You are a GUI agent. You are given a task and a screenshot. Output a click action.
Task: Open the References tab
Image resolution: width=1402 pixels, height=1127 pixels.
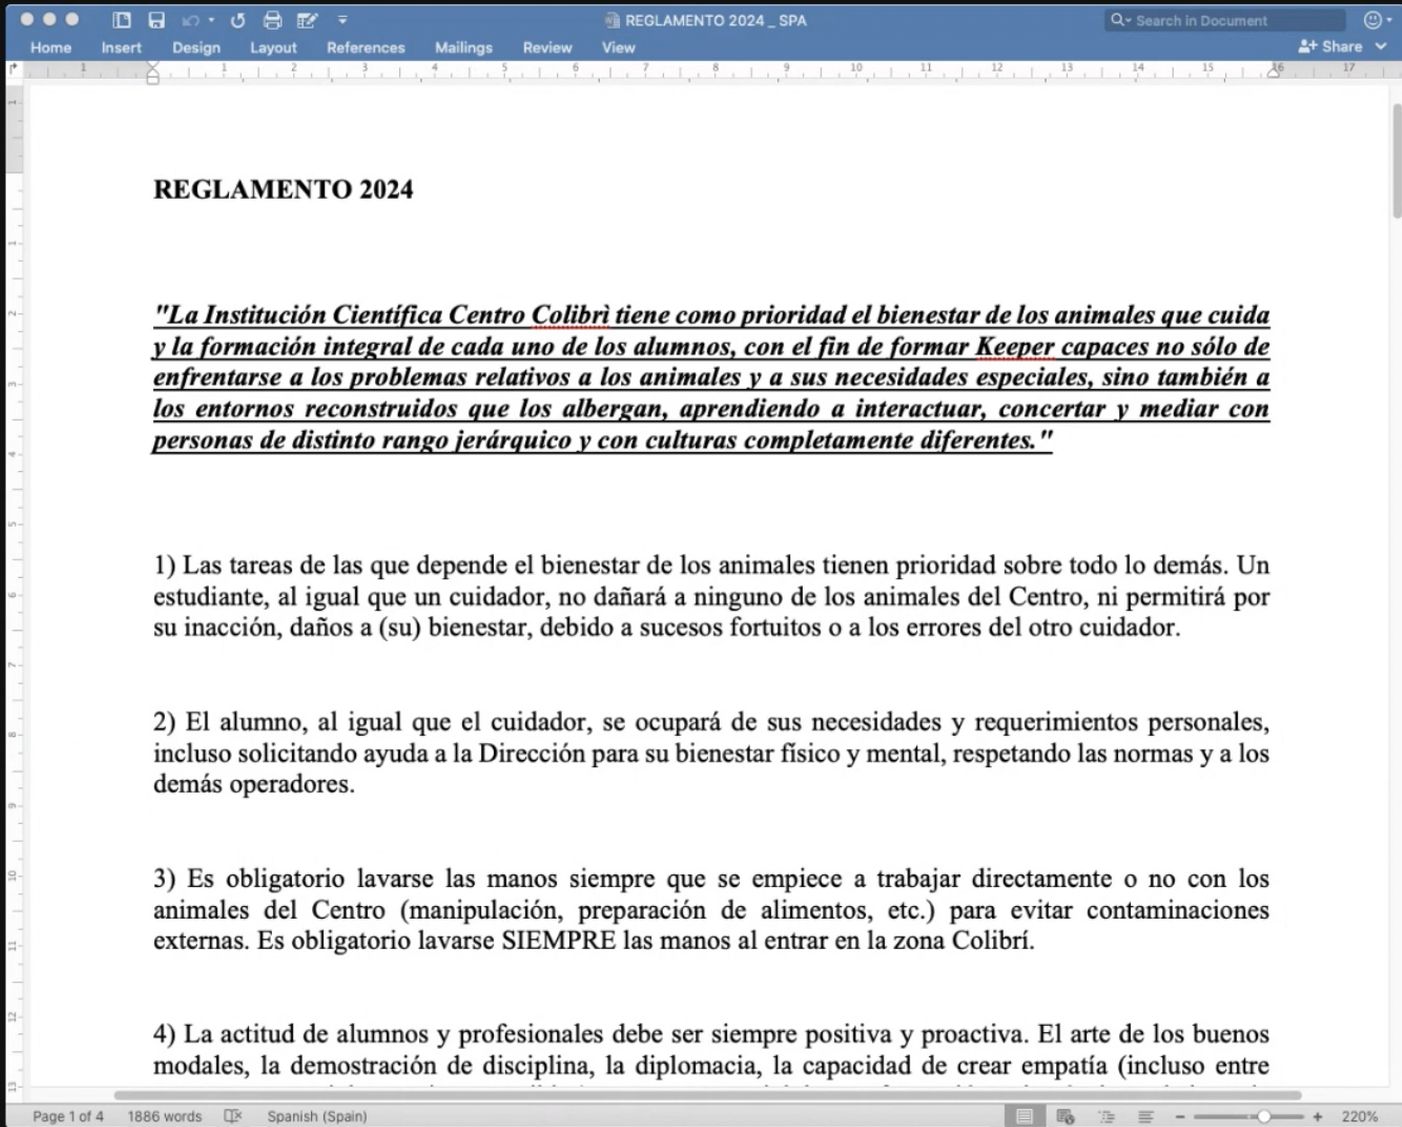point(366,47)
